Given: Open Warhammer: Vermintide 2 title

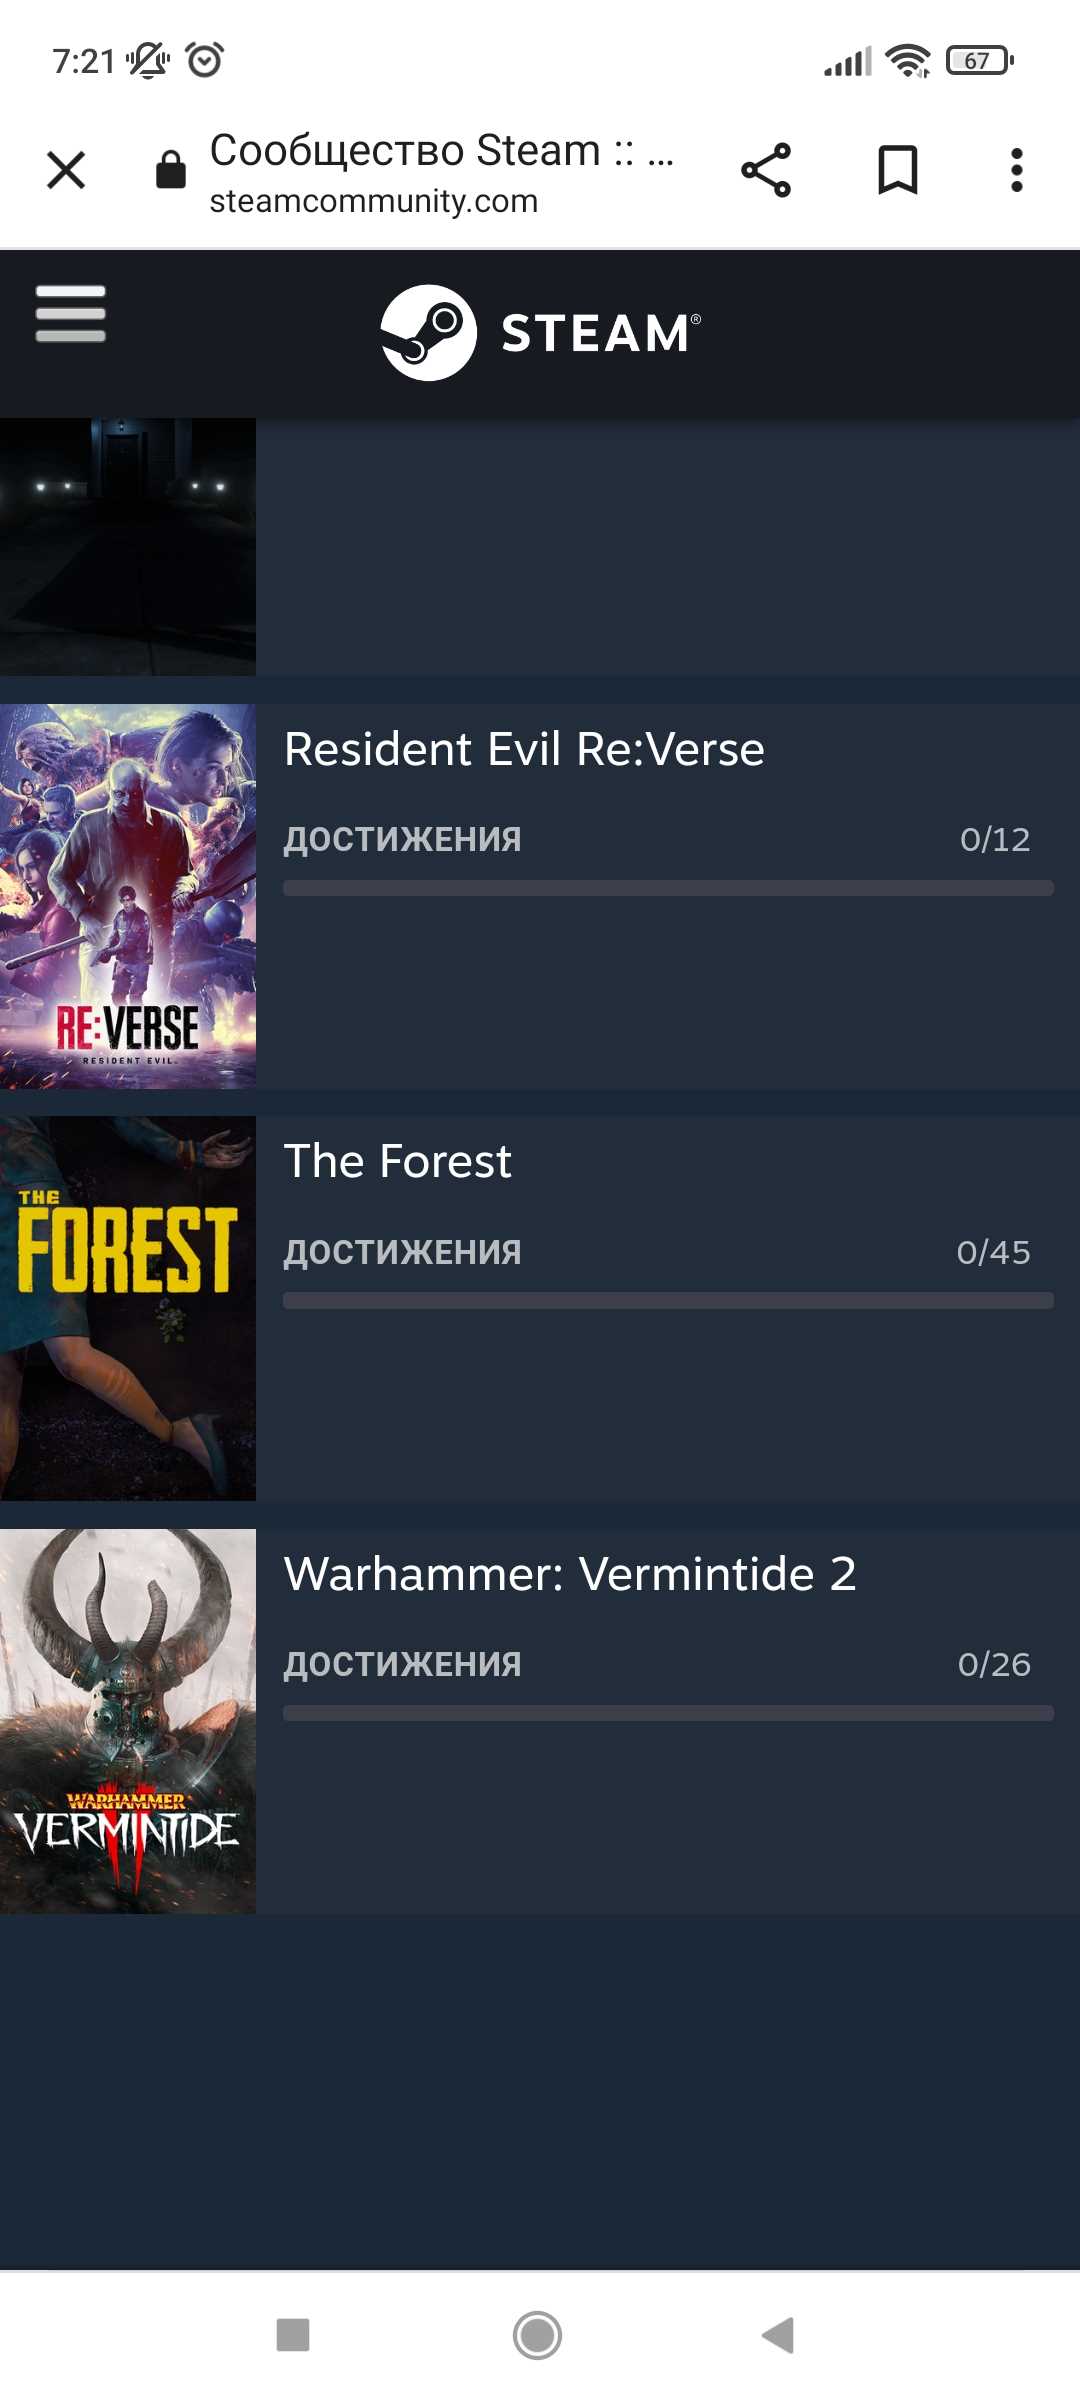Looking at the screenshot, I should coord(570,1574).
